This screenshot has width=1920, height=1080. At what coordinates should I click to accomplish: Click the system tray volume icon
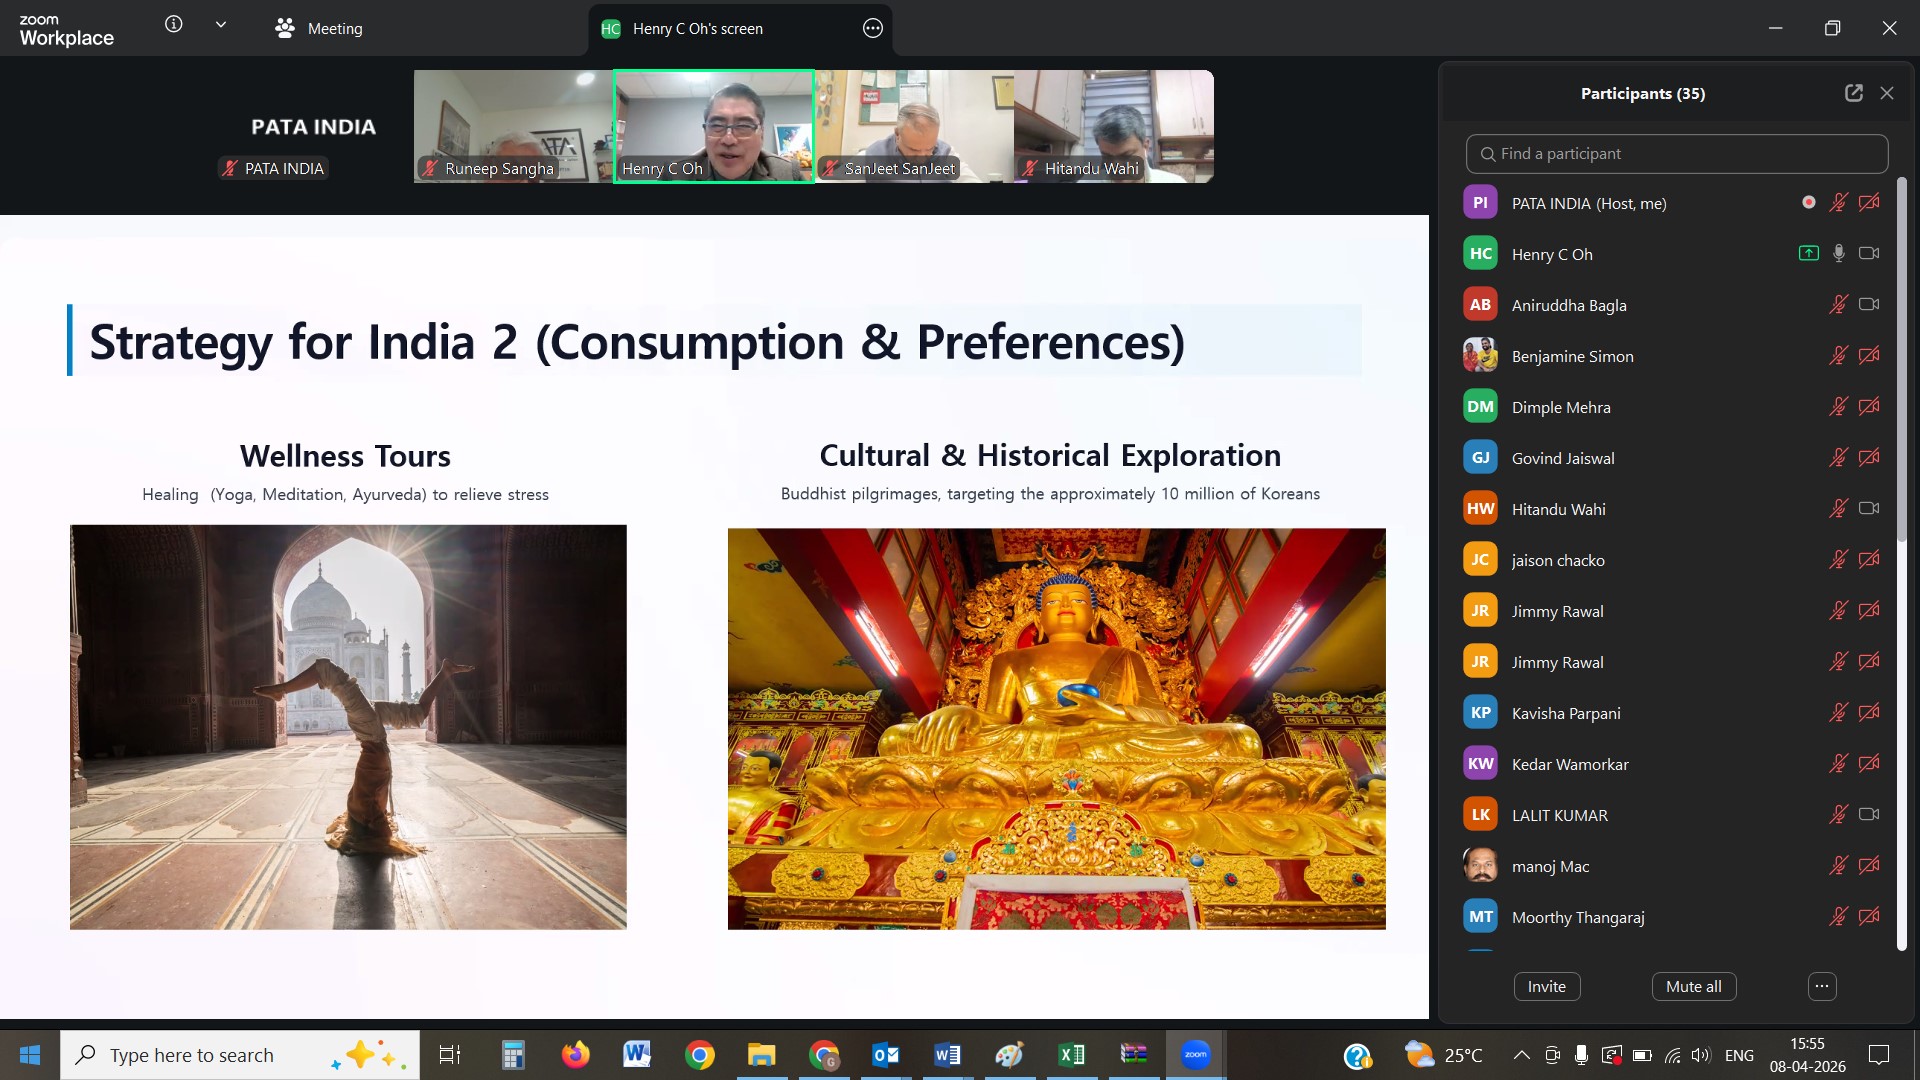[x=1701, y=1054]
